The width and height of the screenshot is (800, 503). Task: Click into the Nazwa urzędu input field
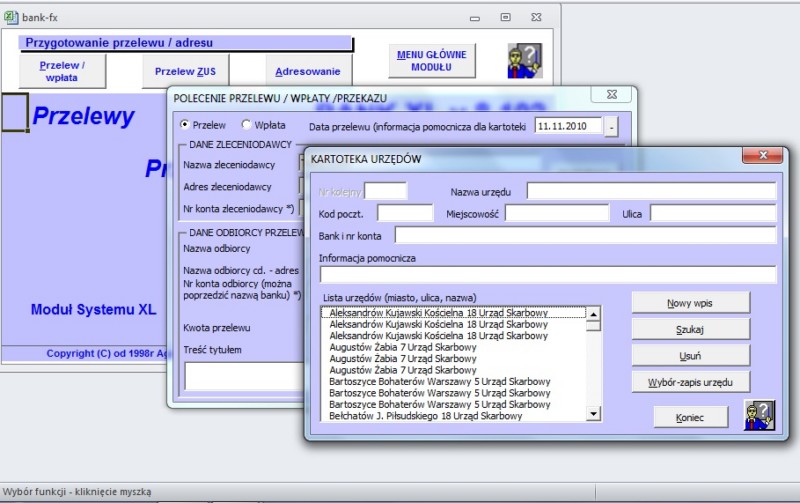pyautogui.click(x=651, y=191)
